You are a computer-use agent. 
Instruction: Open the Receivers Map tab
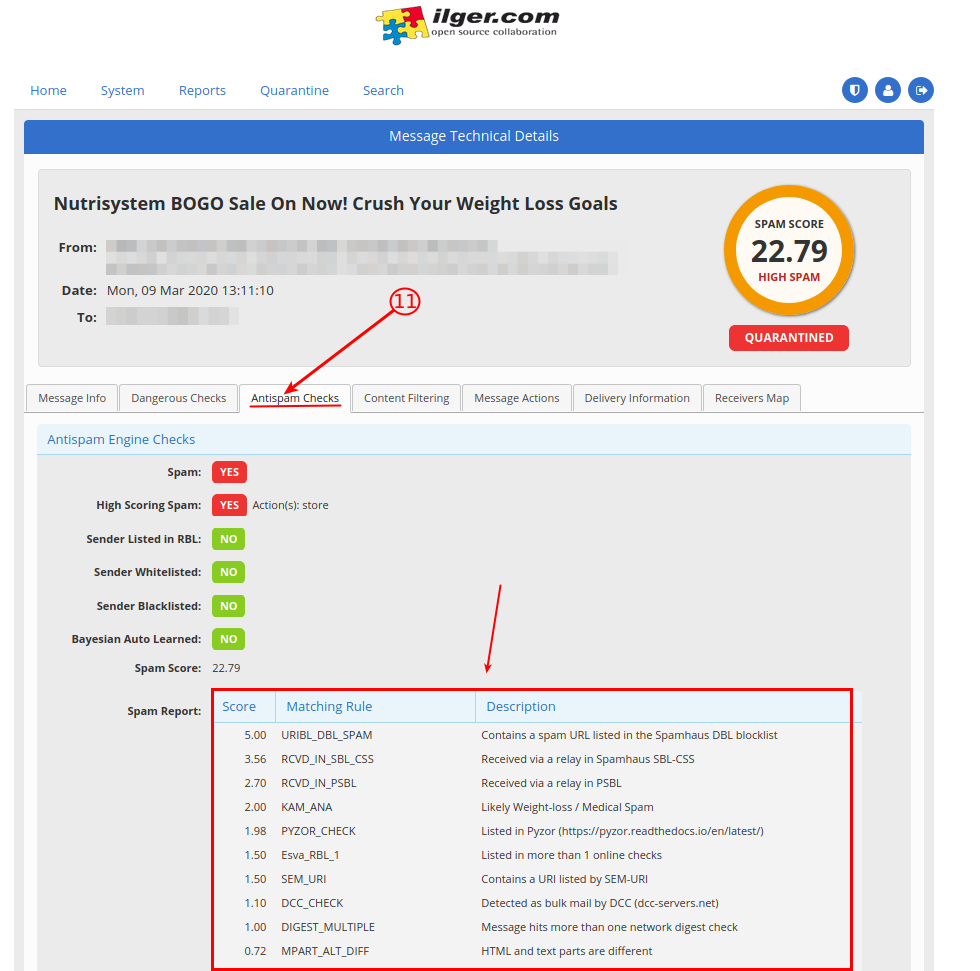752,398
